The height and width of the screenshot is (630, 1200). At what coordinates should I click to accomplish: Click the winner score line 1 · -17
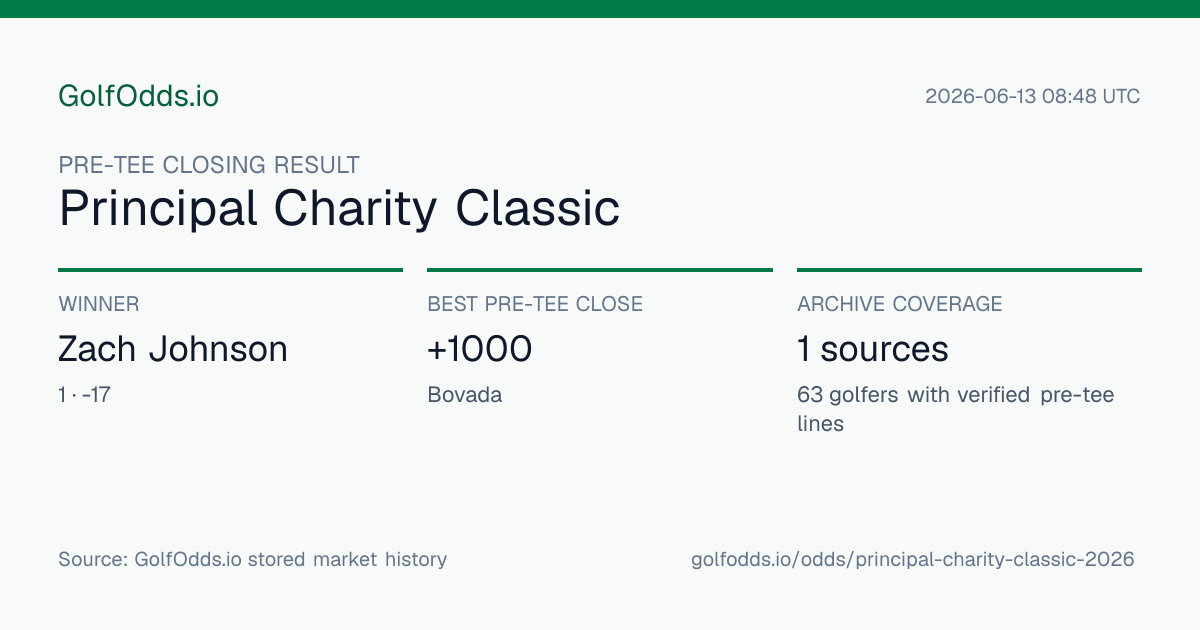click(84, 395)
